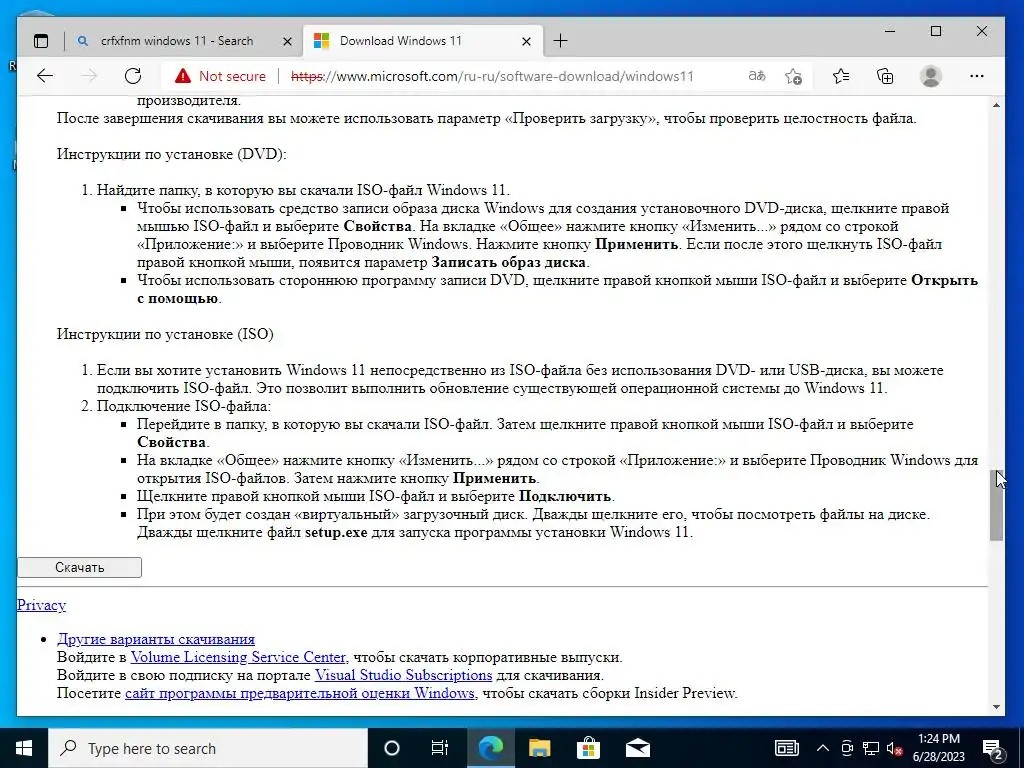Refresh the current page
Screen dimensions: 1024x768
coord(133,76)
